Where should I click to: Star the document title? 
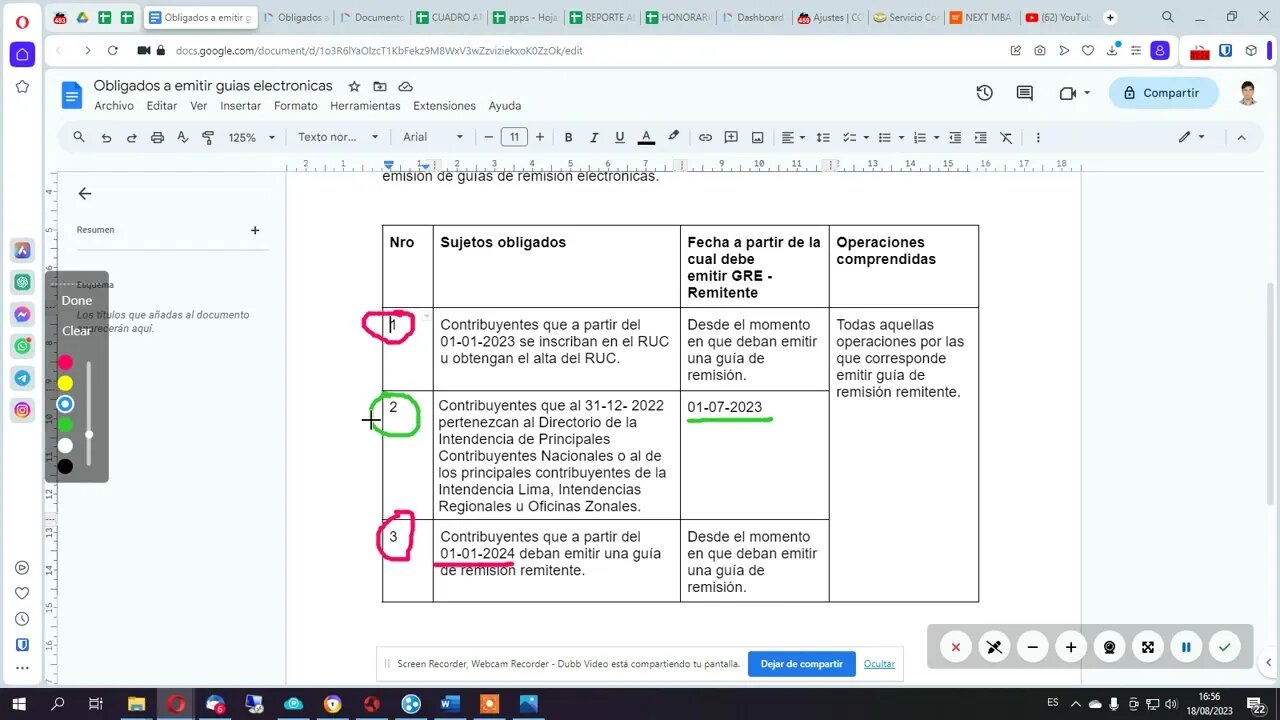(x=354, y=86)
